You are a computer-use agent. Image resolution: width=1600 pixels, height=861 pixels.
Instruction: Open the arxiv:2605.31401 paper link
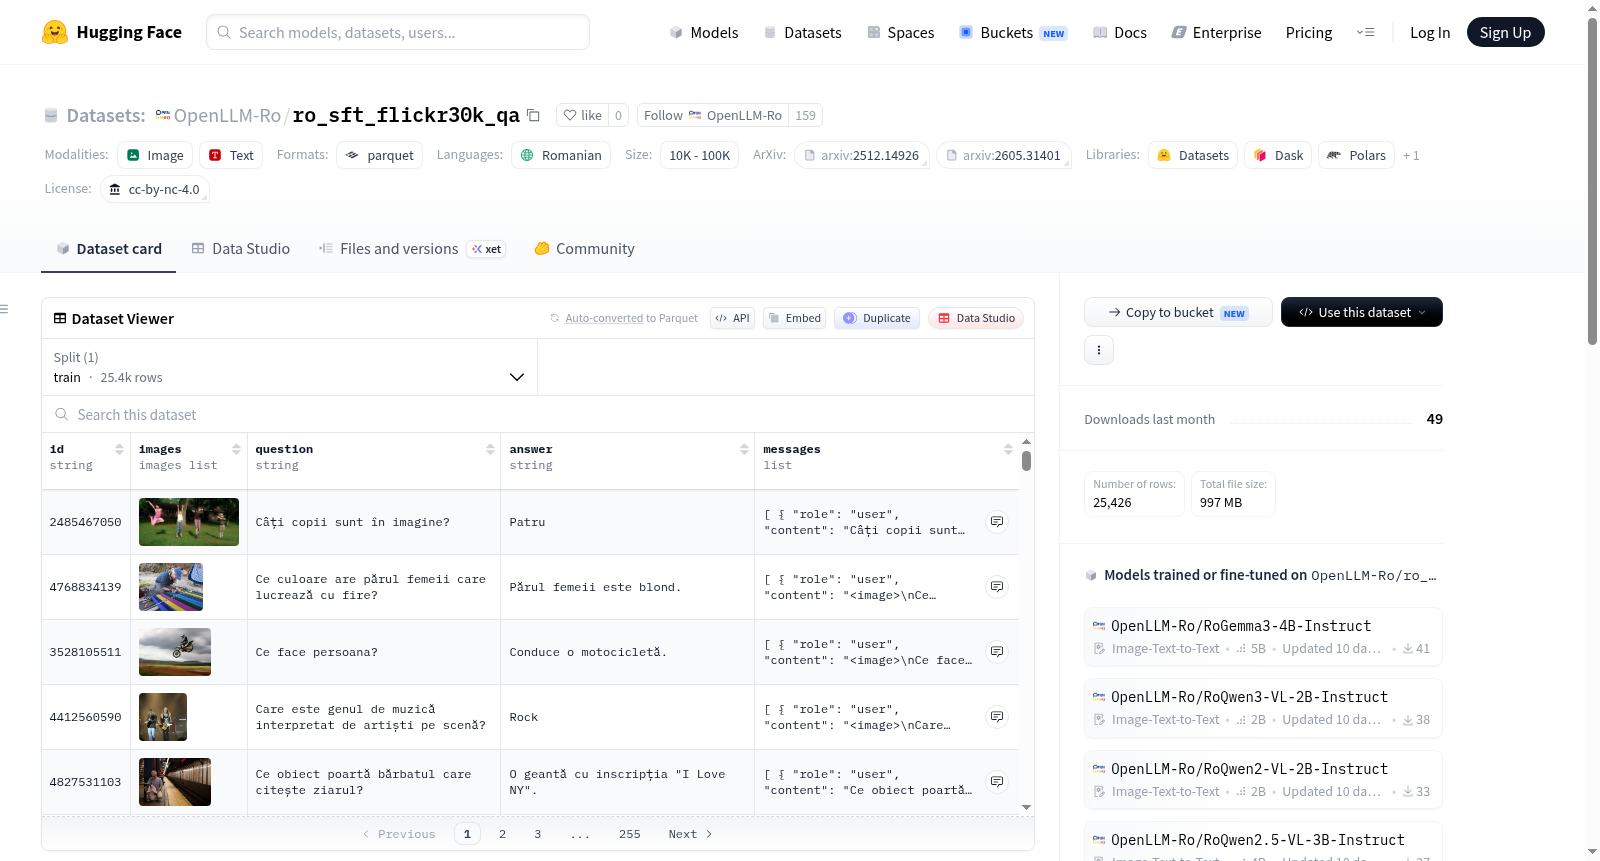click(1004, 155)
